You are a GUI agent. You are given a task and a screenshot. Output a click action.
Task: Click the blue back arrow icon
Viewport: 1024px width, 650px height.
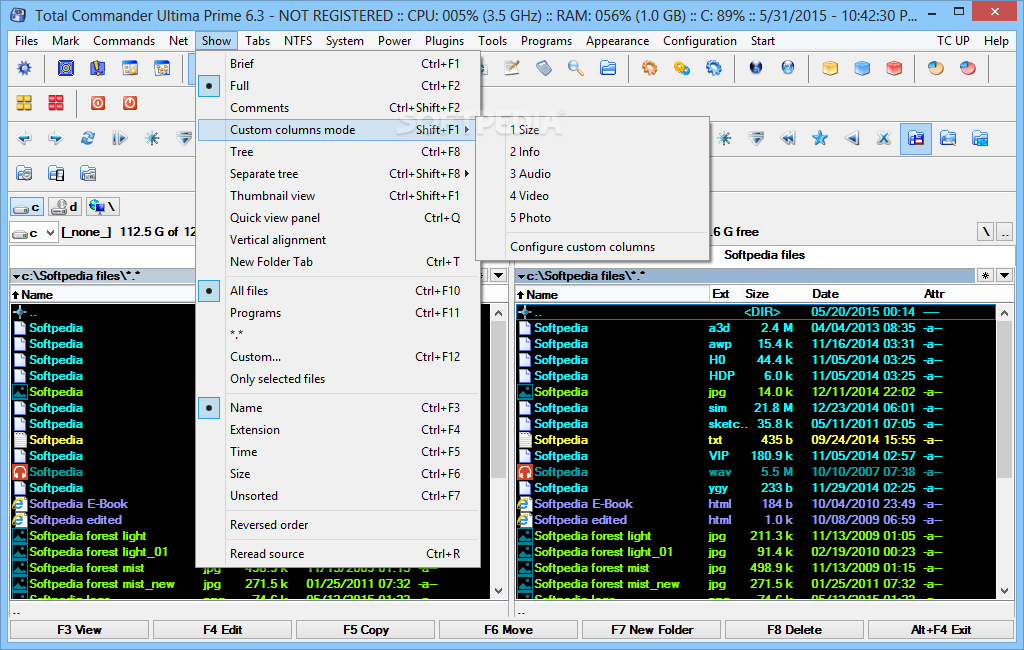coord(24,138)
